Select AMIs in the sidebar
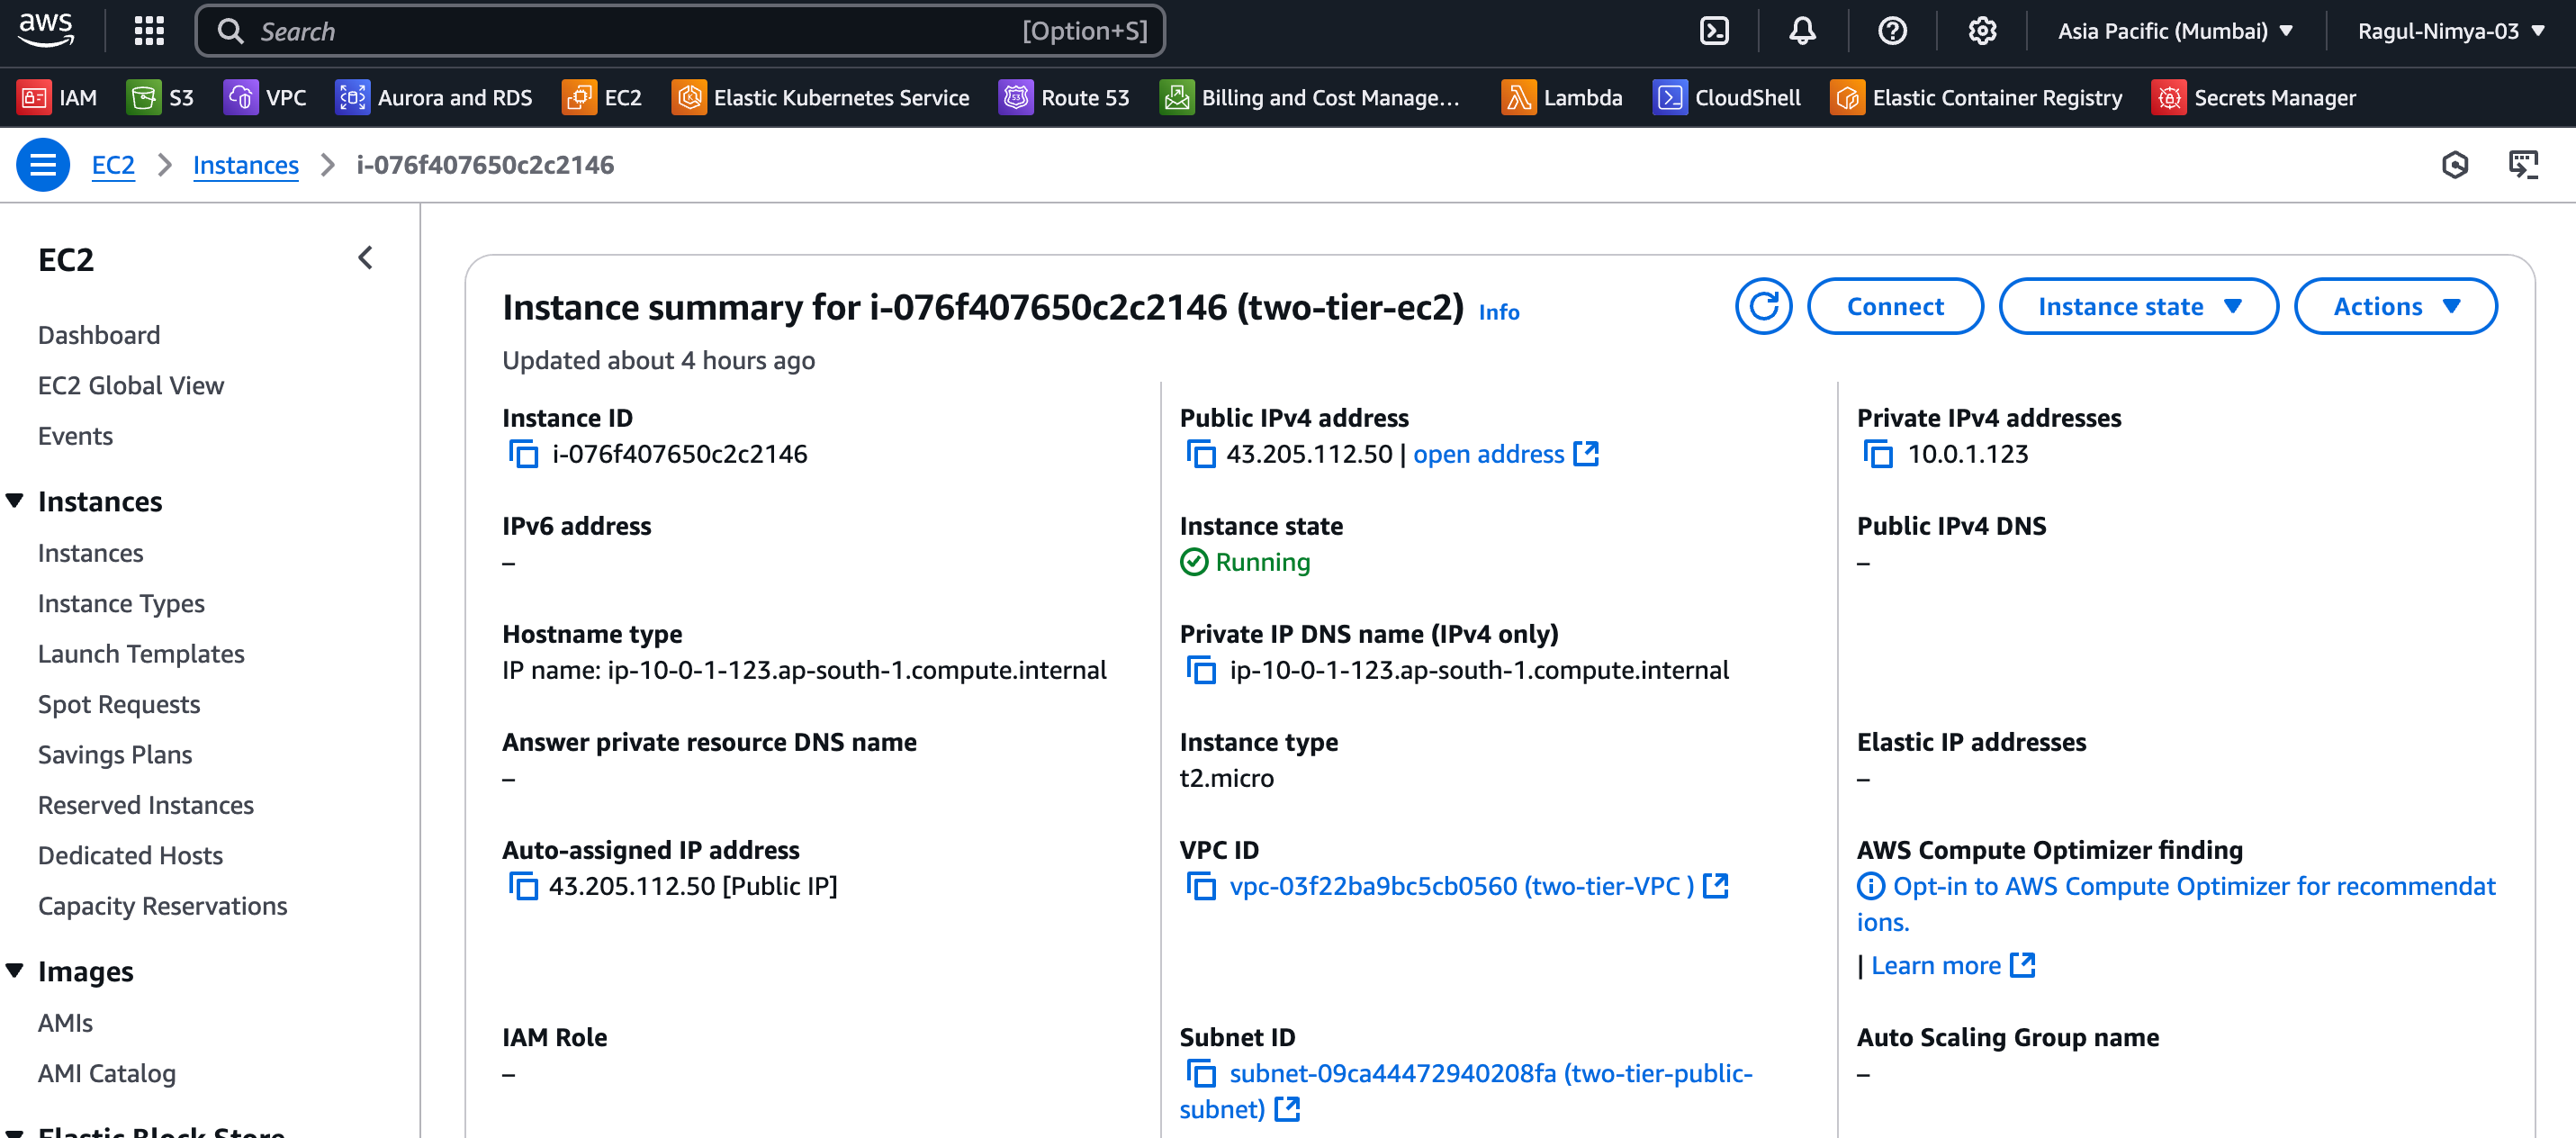Viewport: 2576px width, 1138px height. 65,1023
